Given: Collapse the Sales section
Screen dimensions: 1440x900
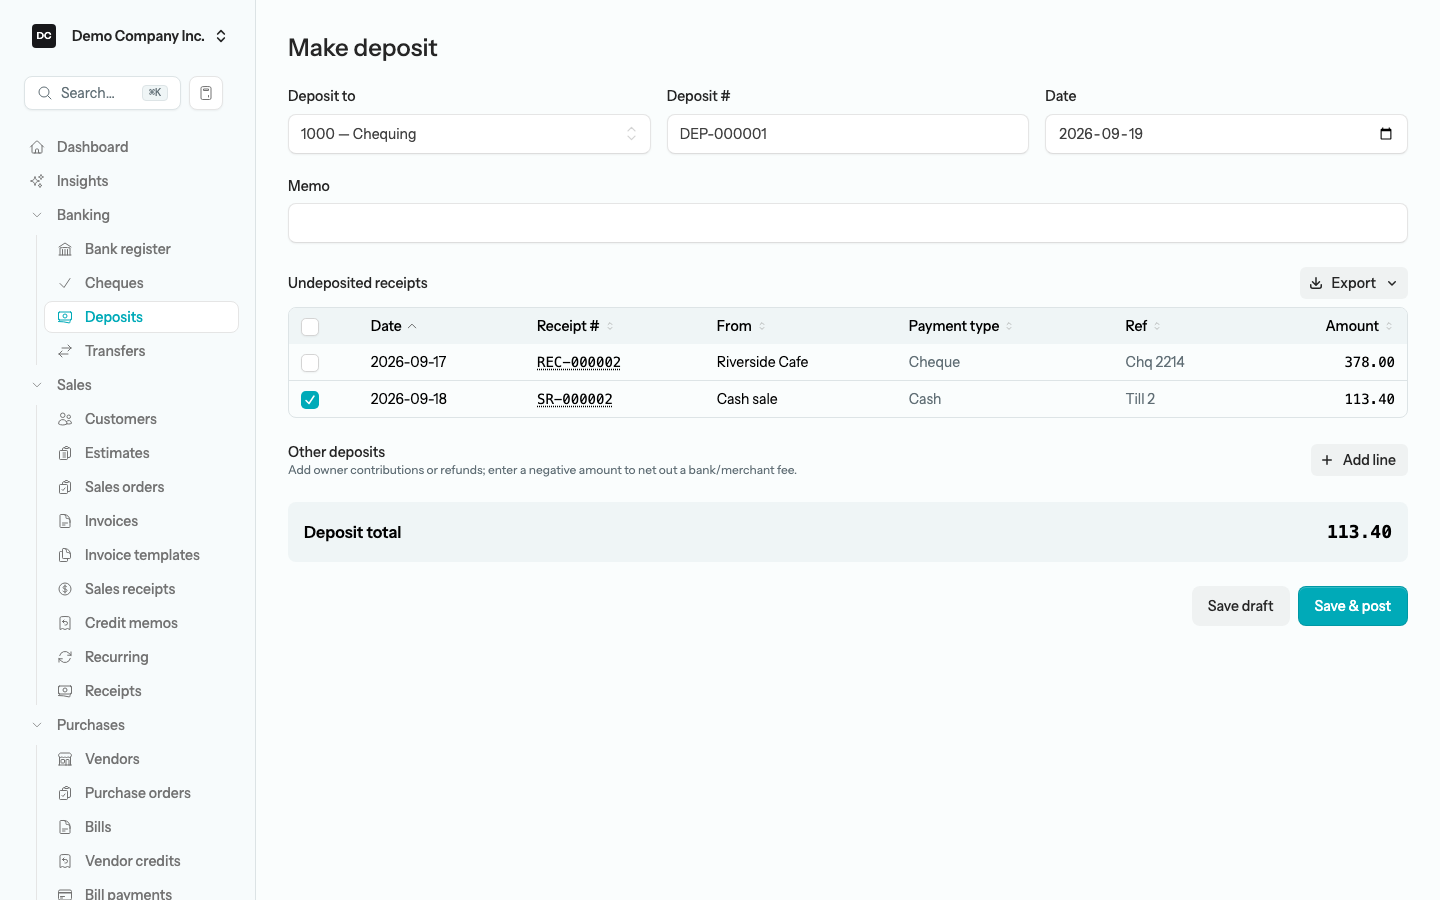Looking at the screenshot, I should tap(37, 385).
